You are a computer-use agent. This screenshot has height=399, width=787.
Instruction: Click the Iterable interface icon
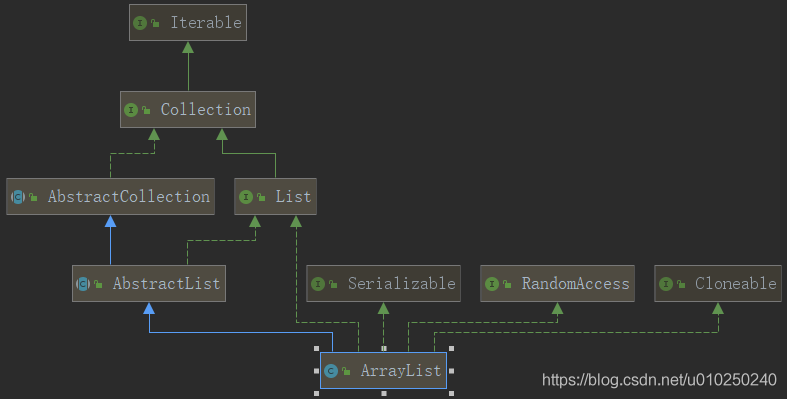[140, 23]
